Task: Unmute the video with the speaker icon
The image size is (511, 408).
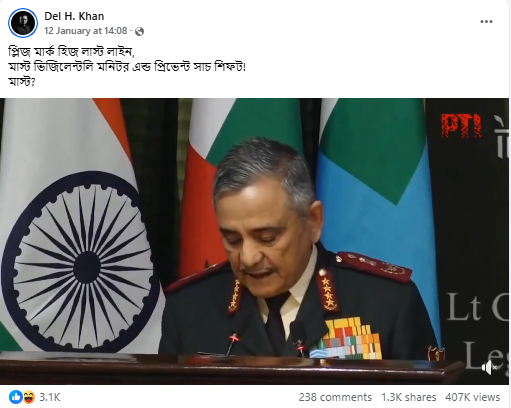Action: [x=490, y=368]
